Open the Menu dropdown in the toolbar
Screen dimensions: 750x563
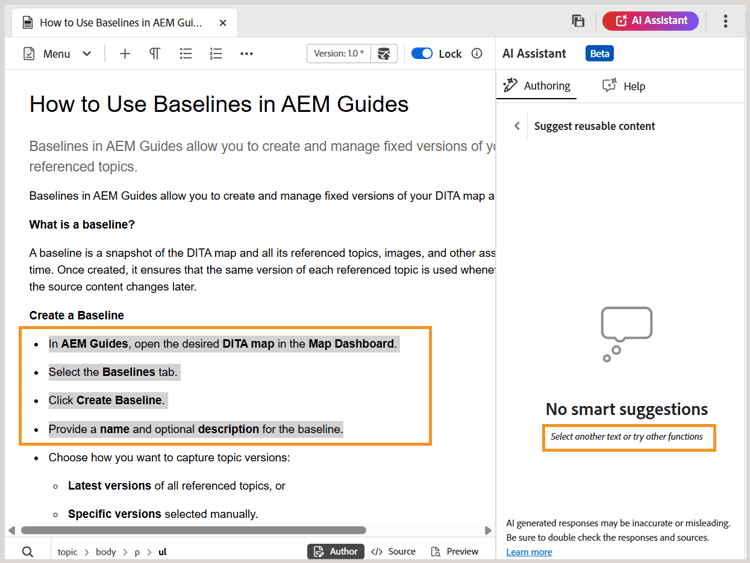pos(57,54)
